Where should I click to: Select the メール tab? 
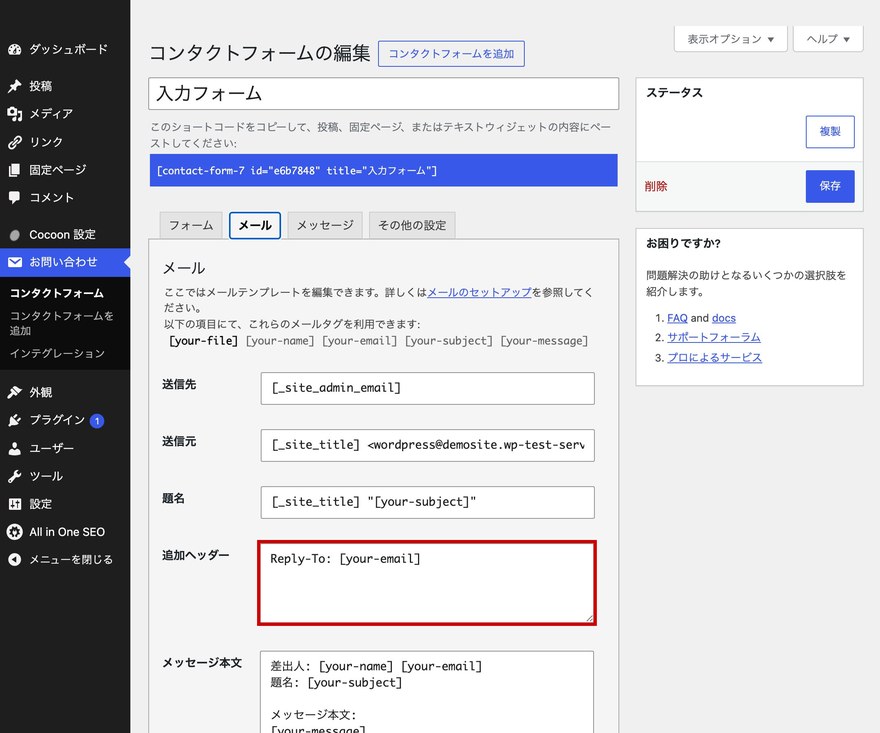(255, 225)
